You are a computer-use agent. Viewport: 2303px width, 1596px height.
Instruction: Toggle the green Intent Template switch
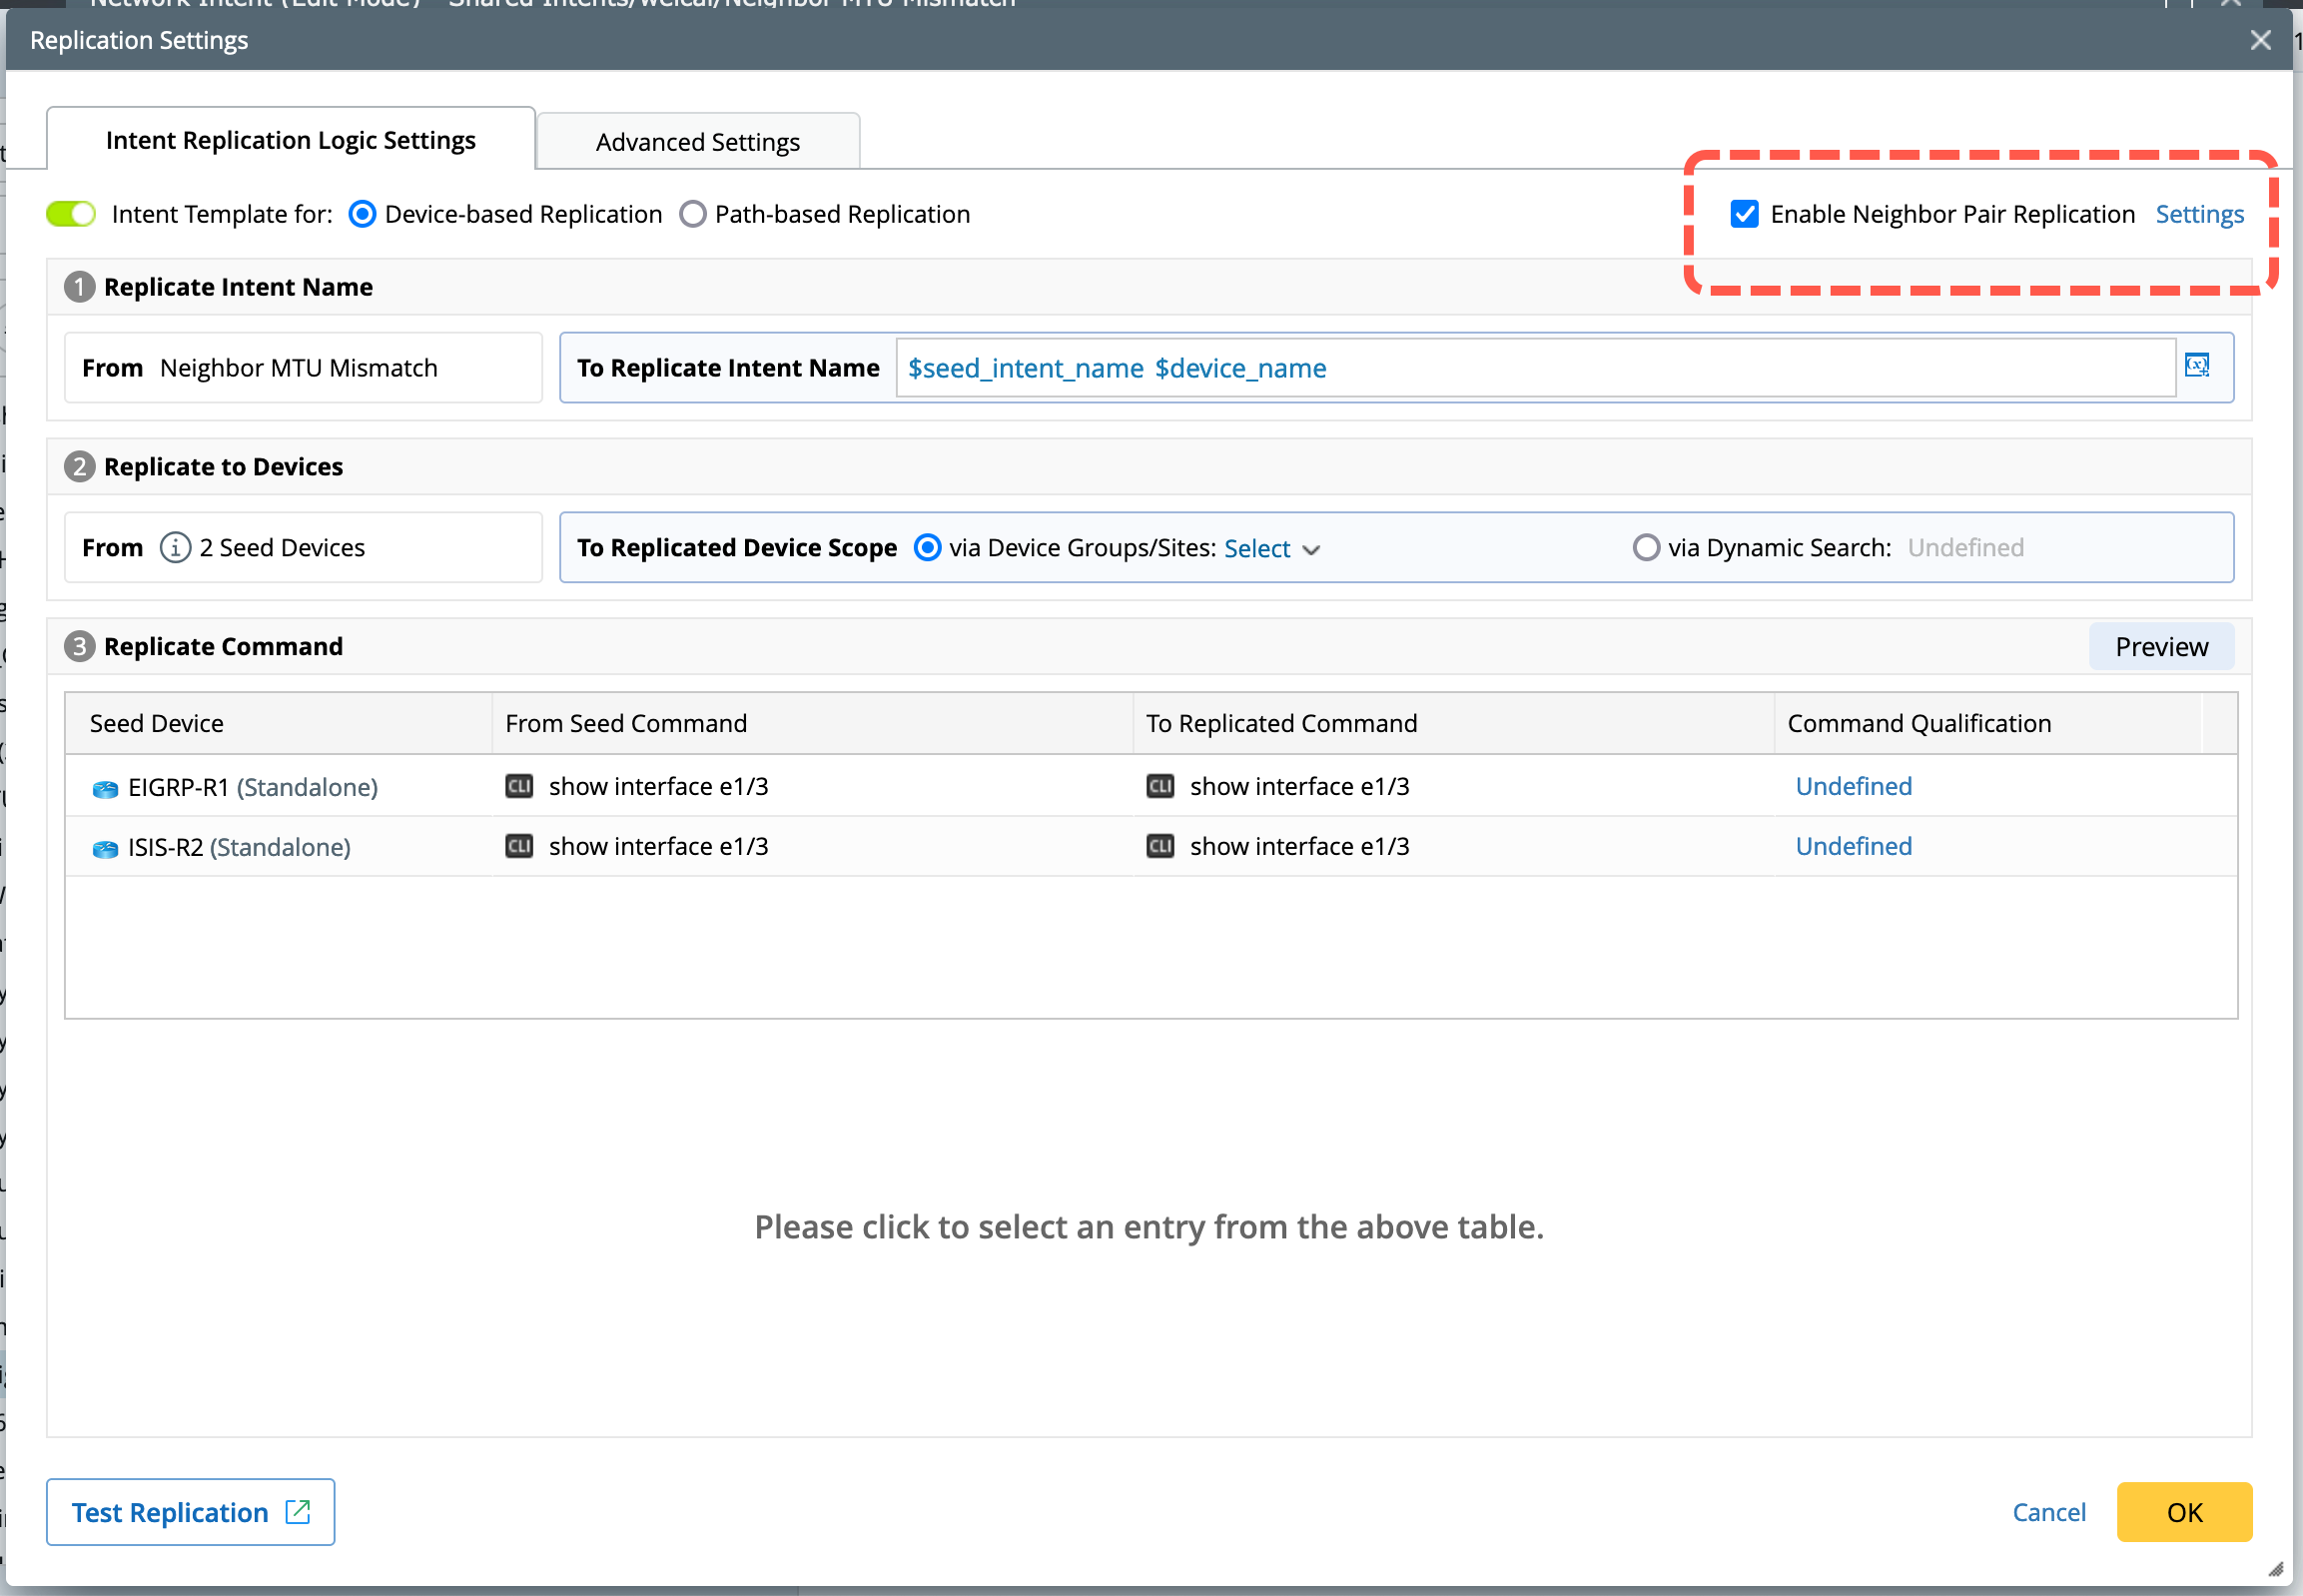[x=71, y=214]
